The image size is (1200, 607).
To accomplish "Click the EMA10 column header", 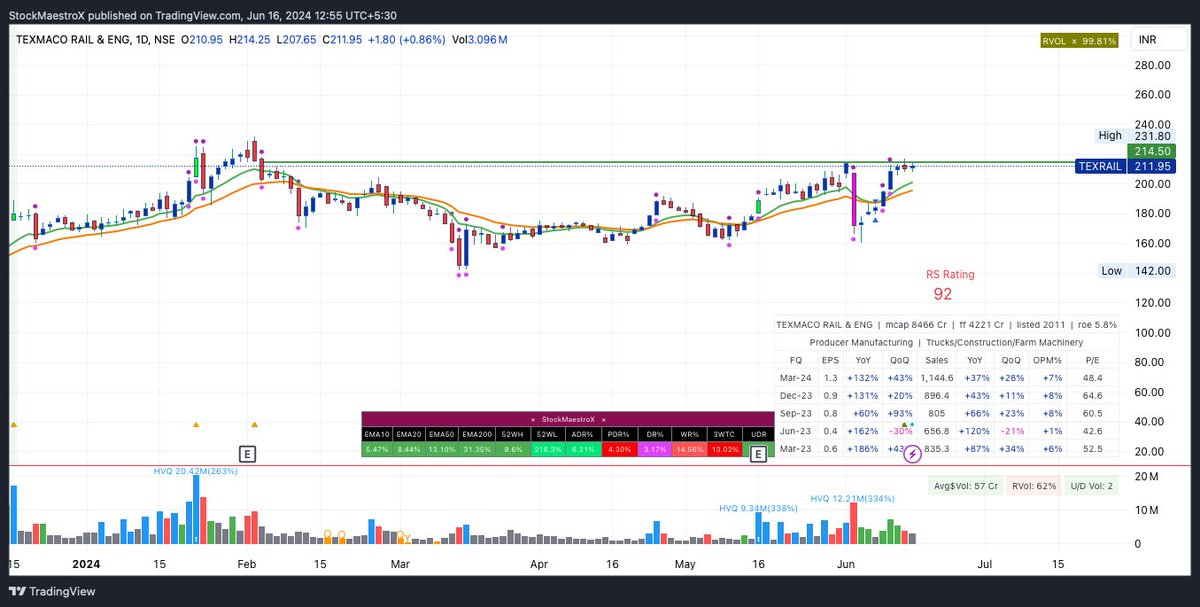I will (x=376, y=433).
